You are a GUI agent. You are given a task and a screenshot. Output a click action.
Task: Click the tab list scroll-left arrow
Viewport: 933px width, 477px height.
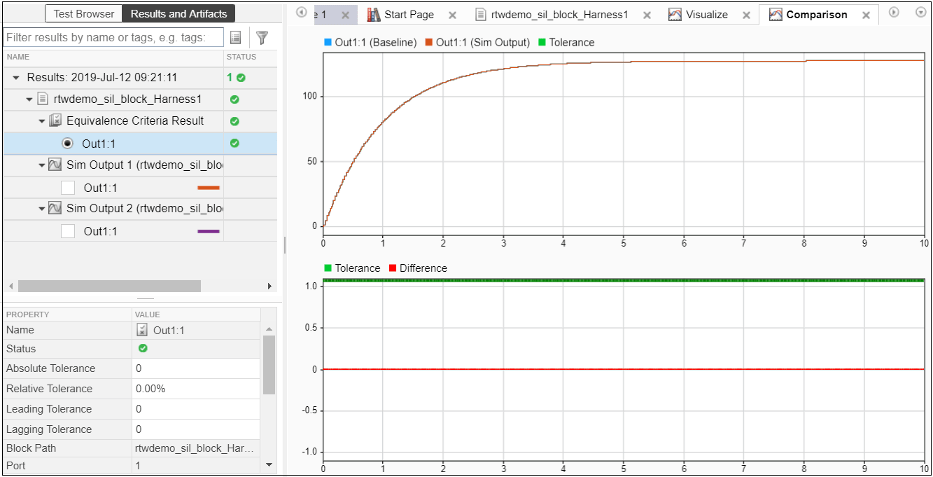pos(301,12)
